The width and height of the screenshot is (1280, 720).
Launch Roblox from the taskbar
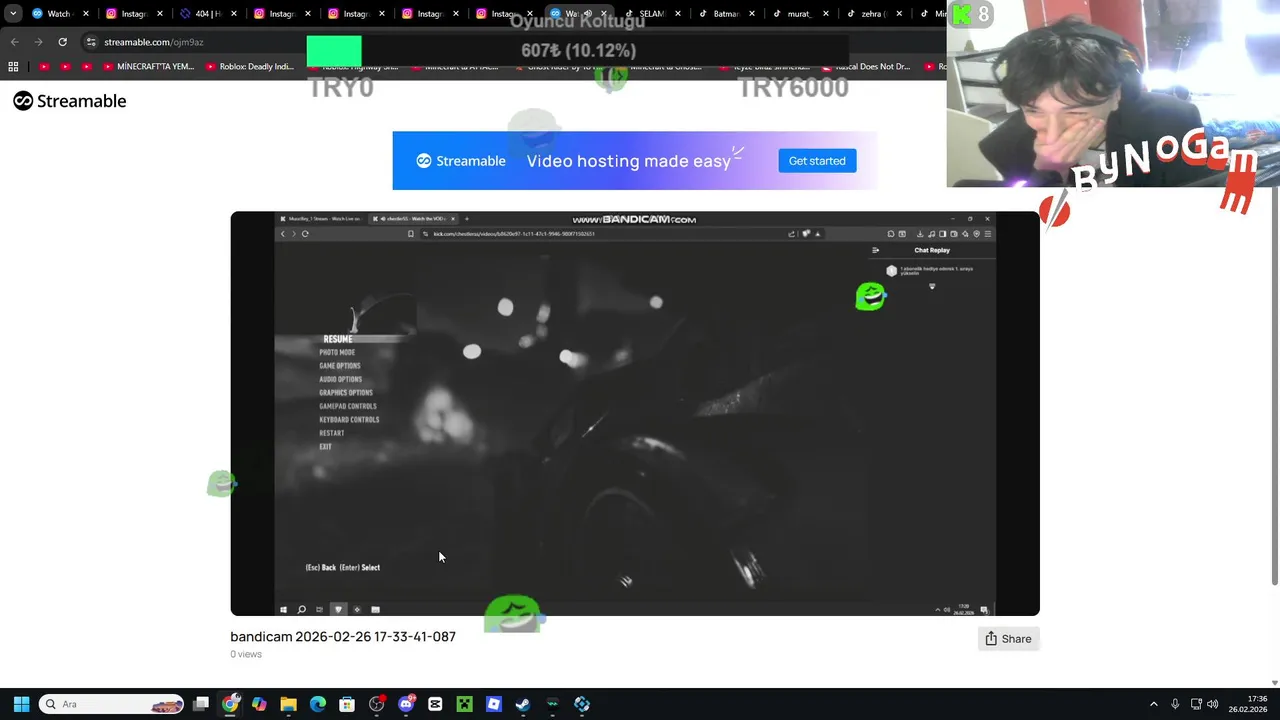coord(493,704)
